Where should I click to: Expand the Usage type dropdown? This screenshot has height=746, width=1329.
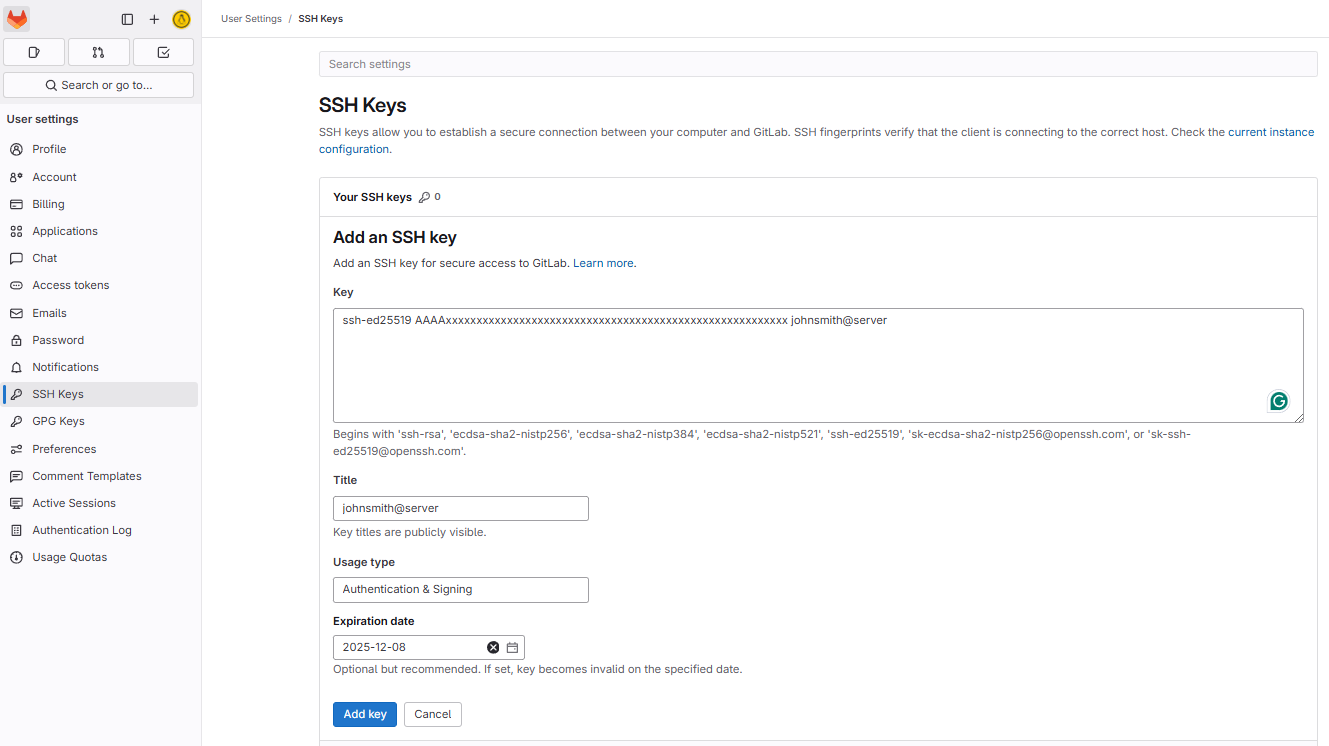460,590
